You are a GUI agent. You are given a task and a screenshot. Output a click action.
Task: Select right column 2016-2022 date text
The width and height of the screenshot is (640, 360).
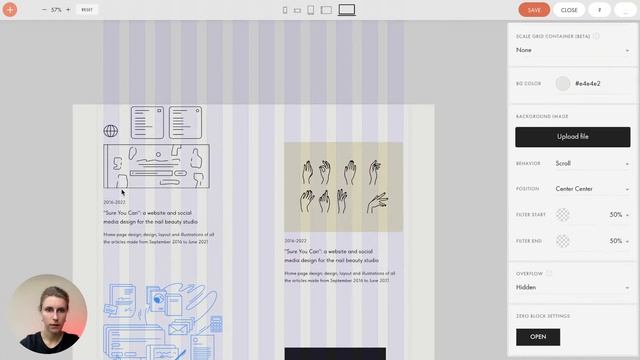coord(295,241)
